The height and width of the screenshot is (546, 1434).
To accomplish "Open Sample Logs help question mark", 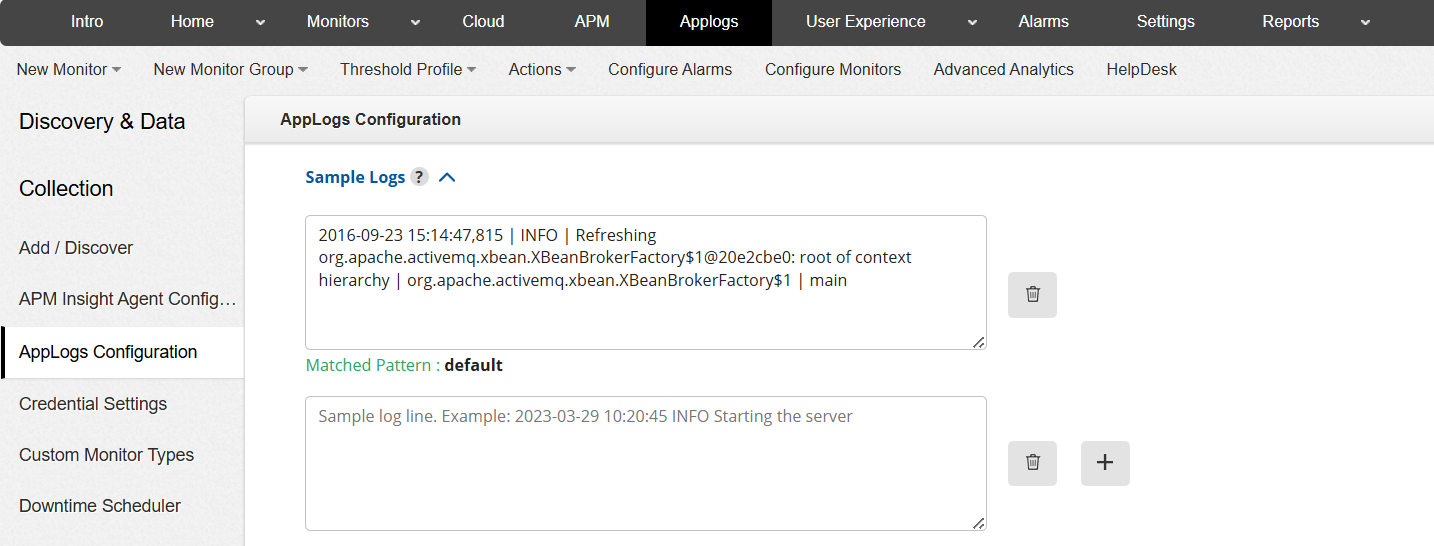I will tap(419, 177).
